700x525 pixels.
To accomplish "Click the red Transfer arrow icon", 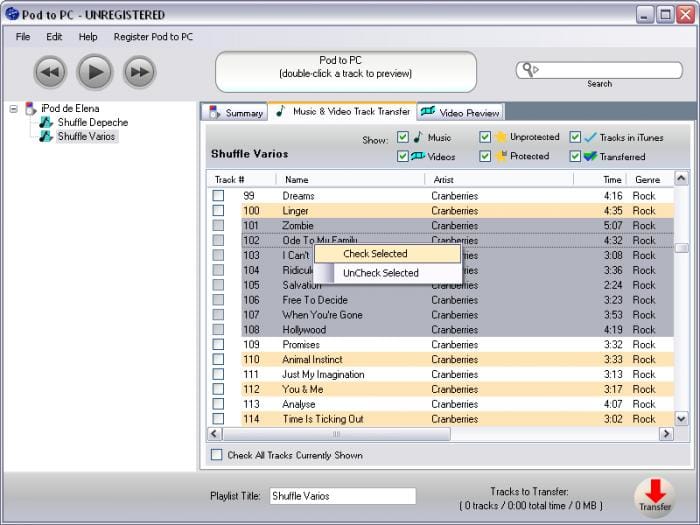I will [x=655, y=491].
